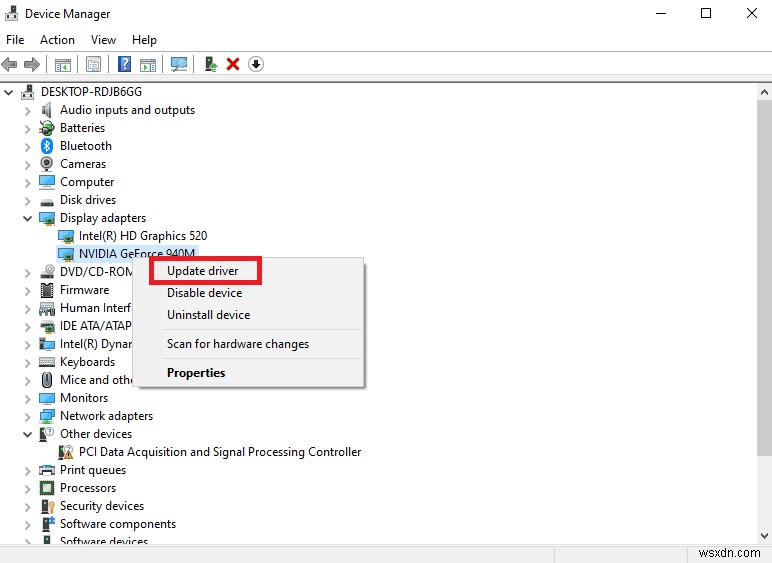772x563 pixels.
Task: Click the PCI controller warning icon
Action: pyautogui.click(x=66, y=452)
